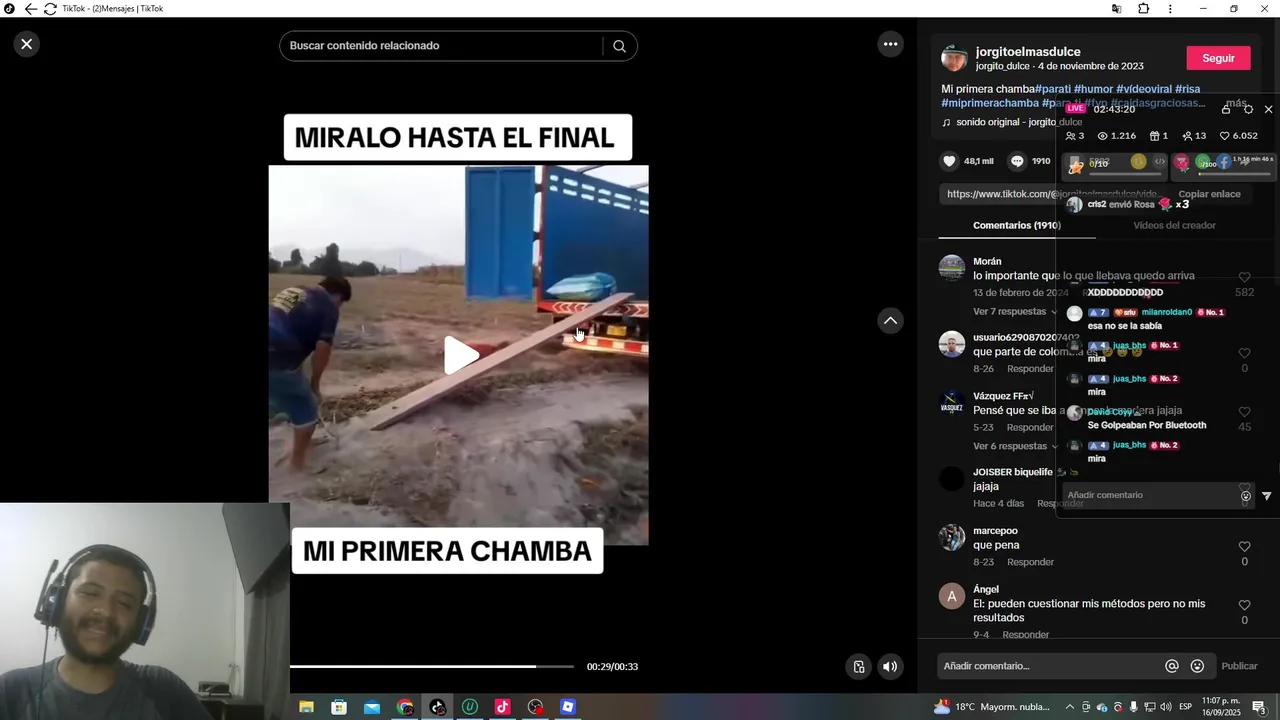The width and height of the screenshot is (1280, 720).
Task: Open Mail app from taskbar
Action: [372, 707]
